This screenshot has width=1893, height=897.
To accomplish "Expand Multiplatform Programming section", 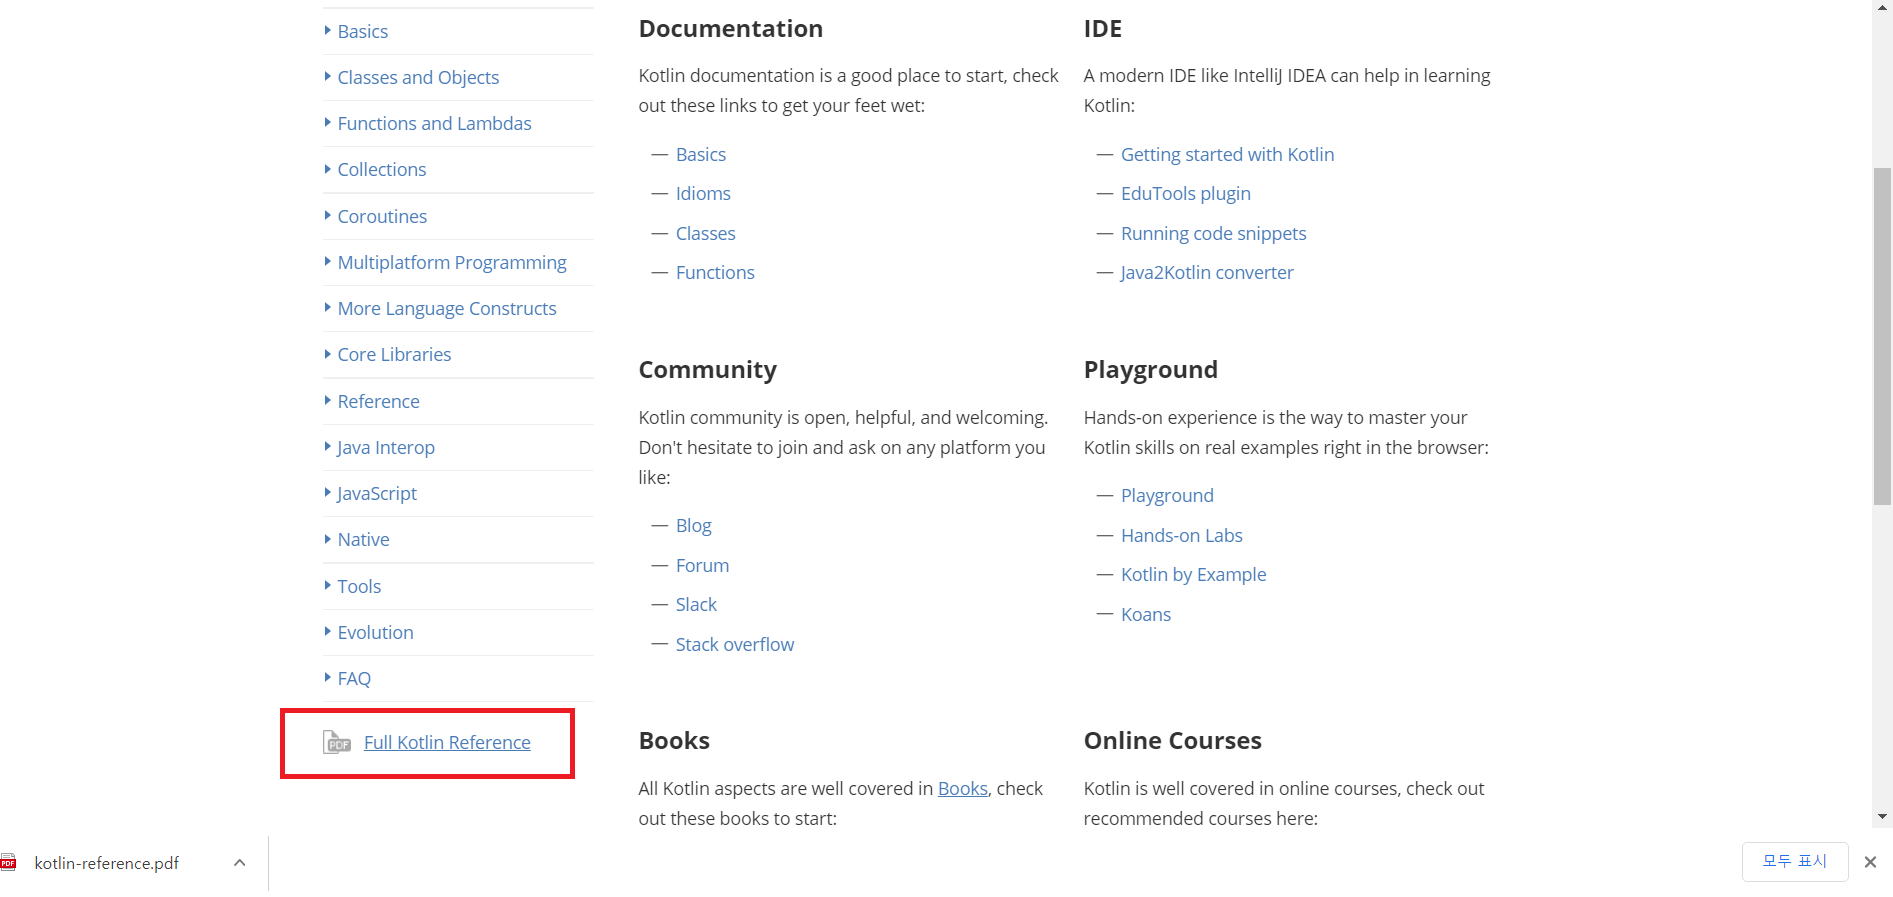I will click(452, 262).
